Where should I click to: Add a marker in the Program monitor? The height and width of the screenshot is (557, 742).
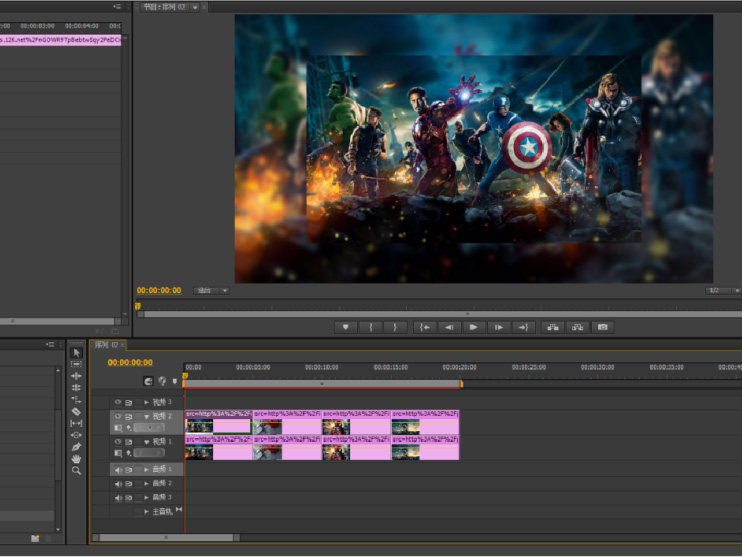[x=345, y=327]
